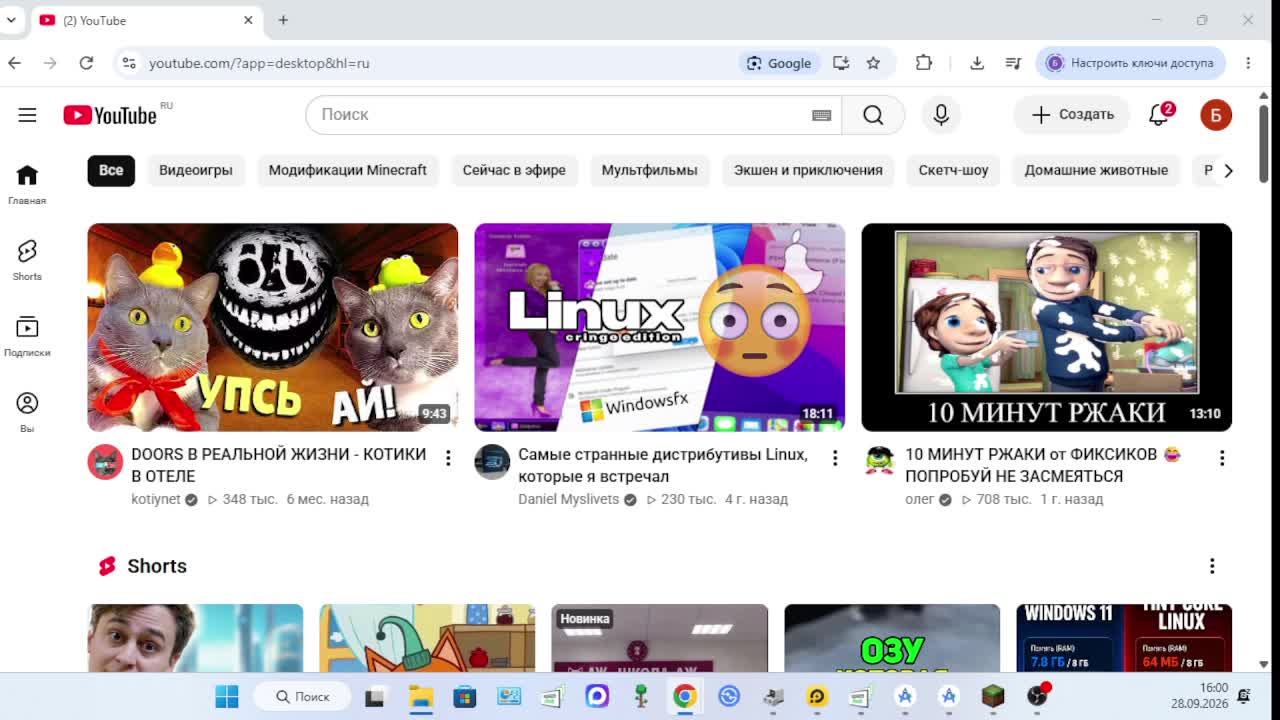Start voice search with the microphone

(941, 115)
